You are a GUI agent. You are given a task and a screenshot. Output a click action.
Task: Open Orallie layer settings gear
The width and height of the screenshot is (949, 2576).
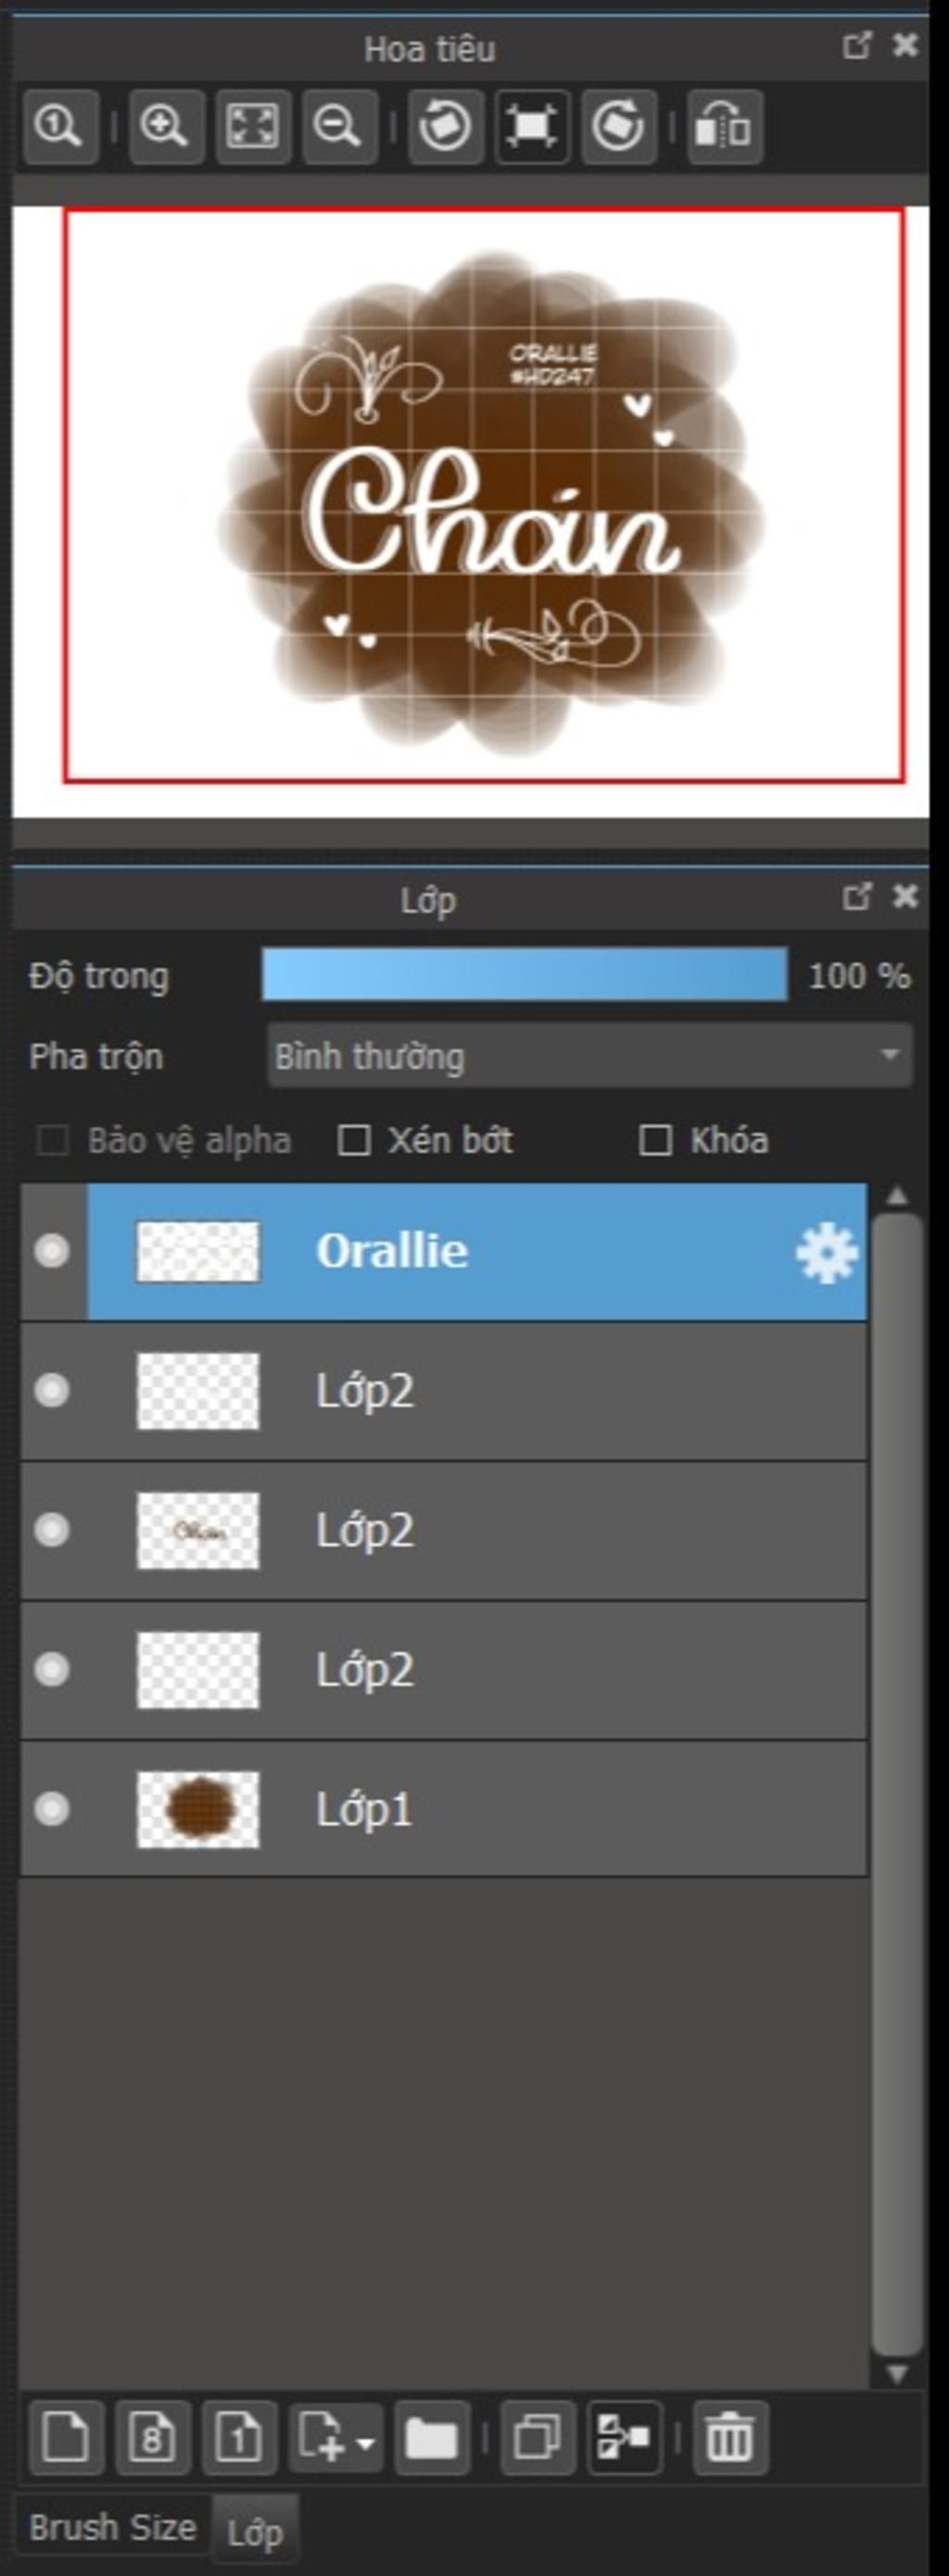click(827, 1252)
